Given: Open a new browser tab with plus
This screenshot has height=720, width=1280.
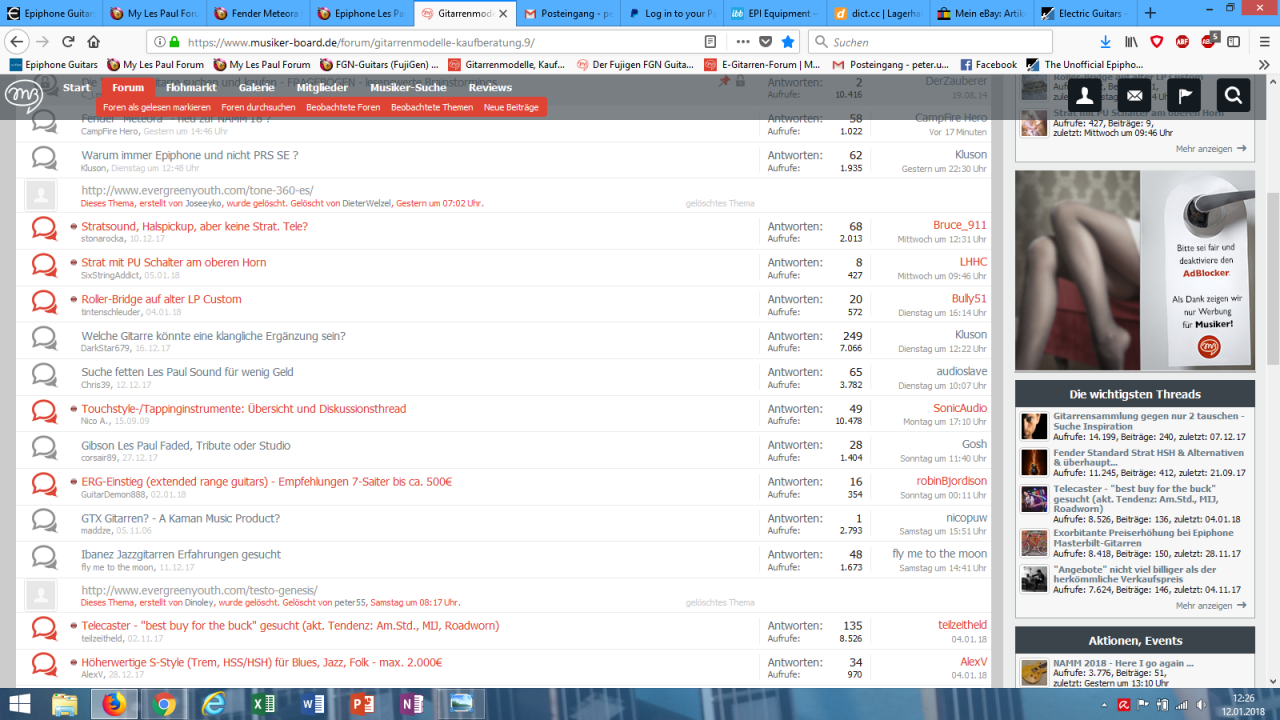Looking at the screenshot, I should coord(1150,13).
